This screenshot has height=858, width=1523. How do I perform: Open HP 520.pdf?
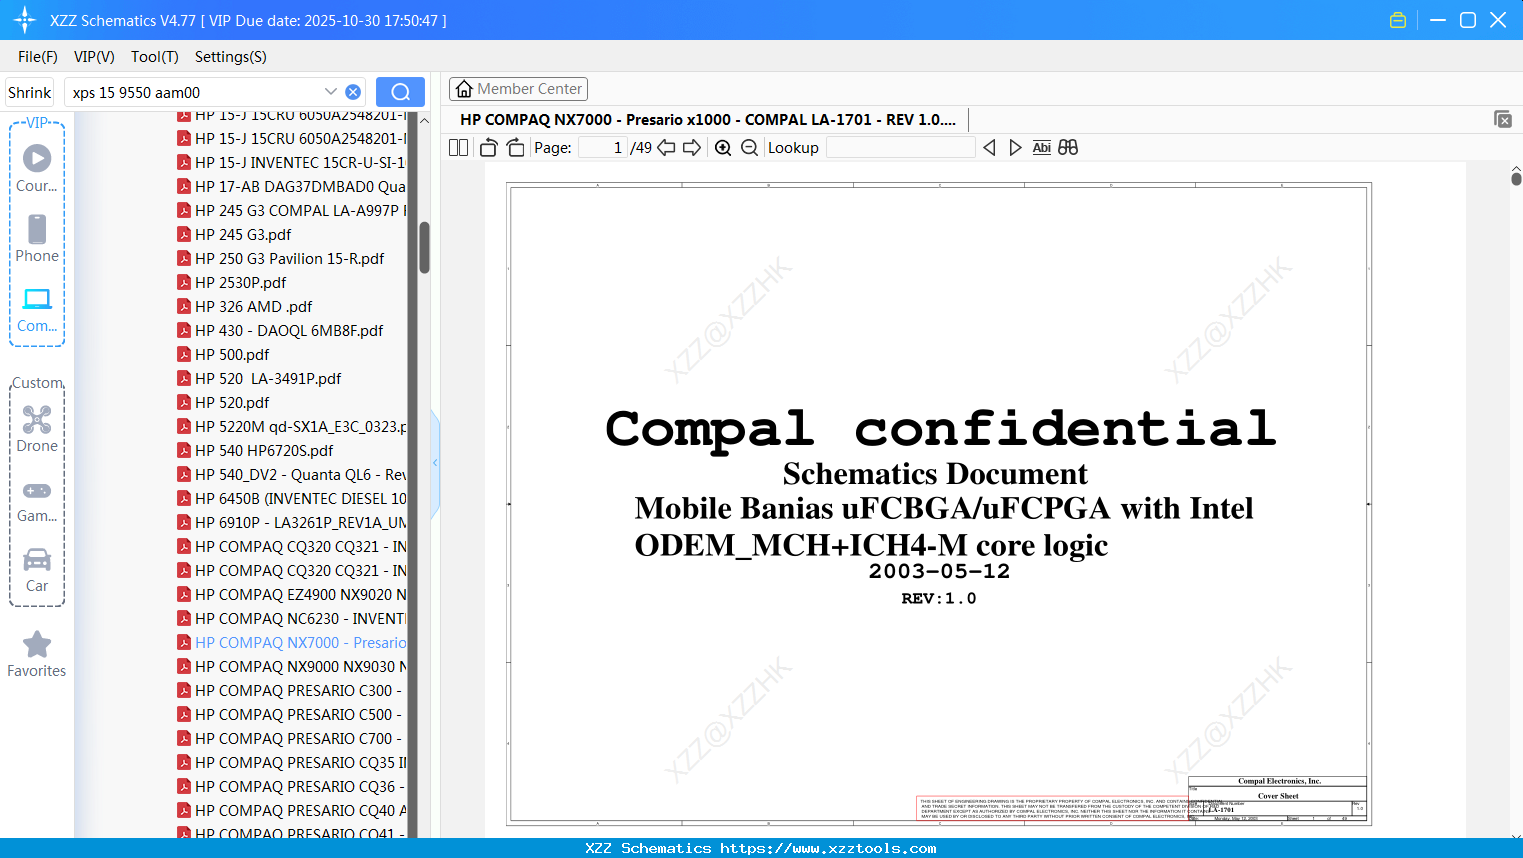point(223,403)
